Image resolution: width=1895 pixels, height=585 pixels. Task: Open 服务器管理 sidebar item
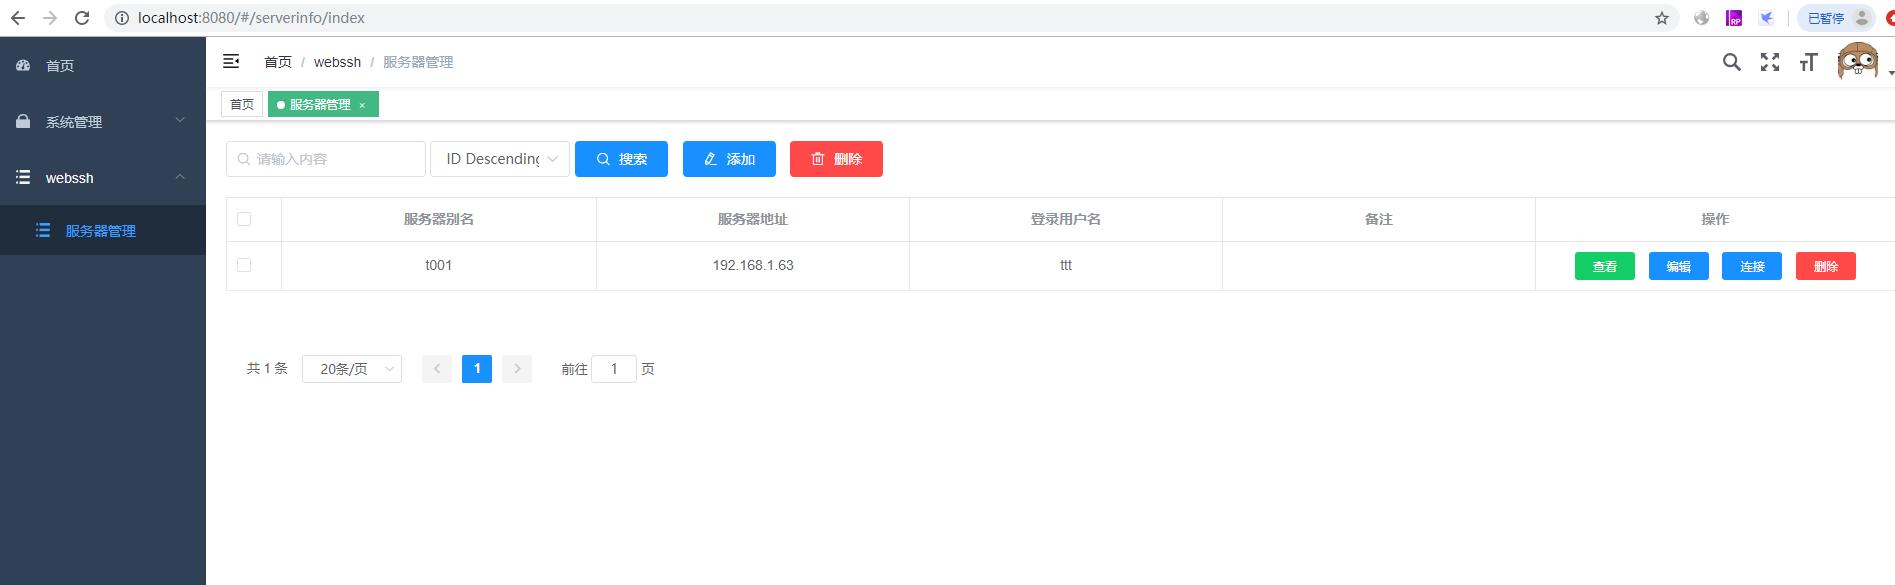tap(103, 230)
